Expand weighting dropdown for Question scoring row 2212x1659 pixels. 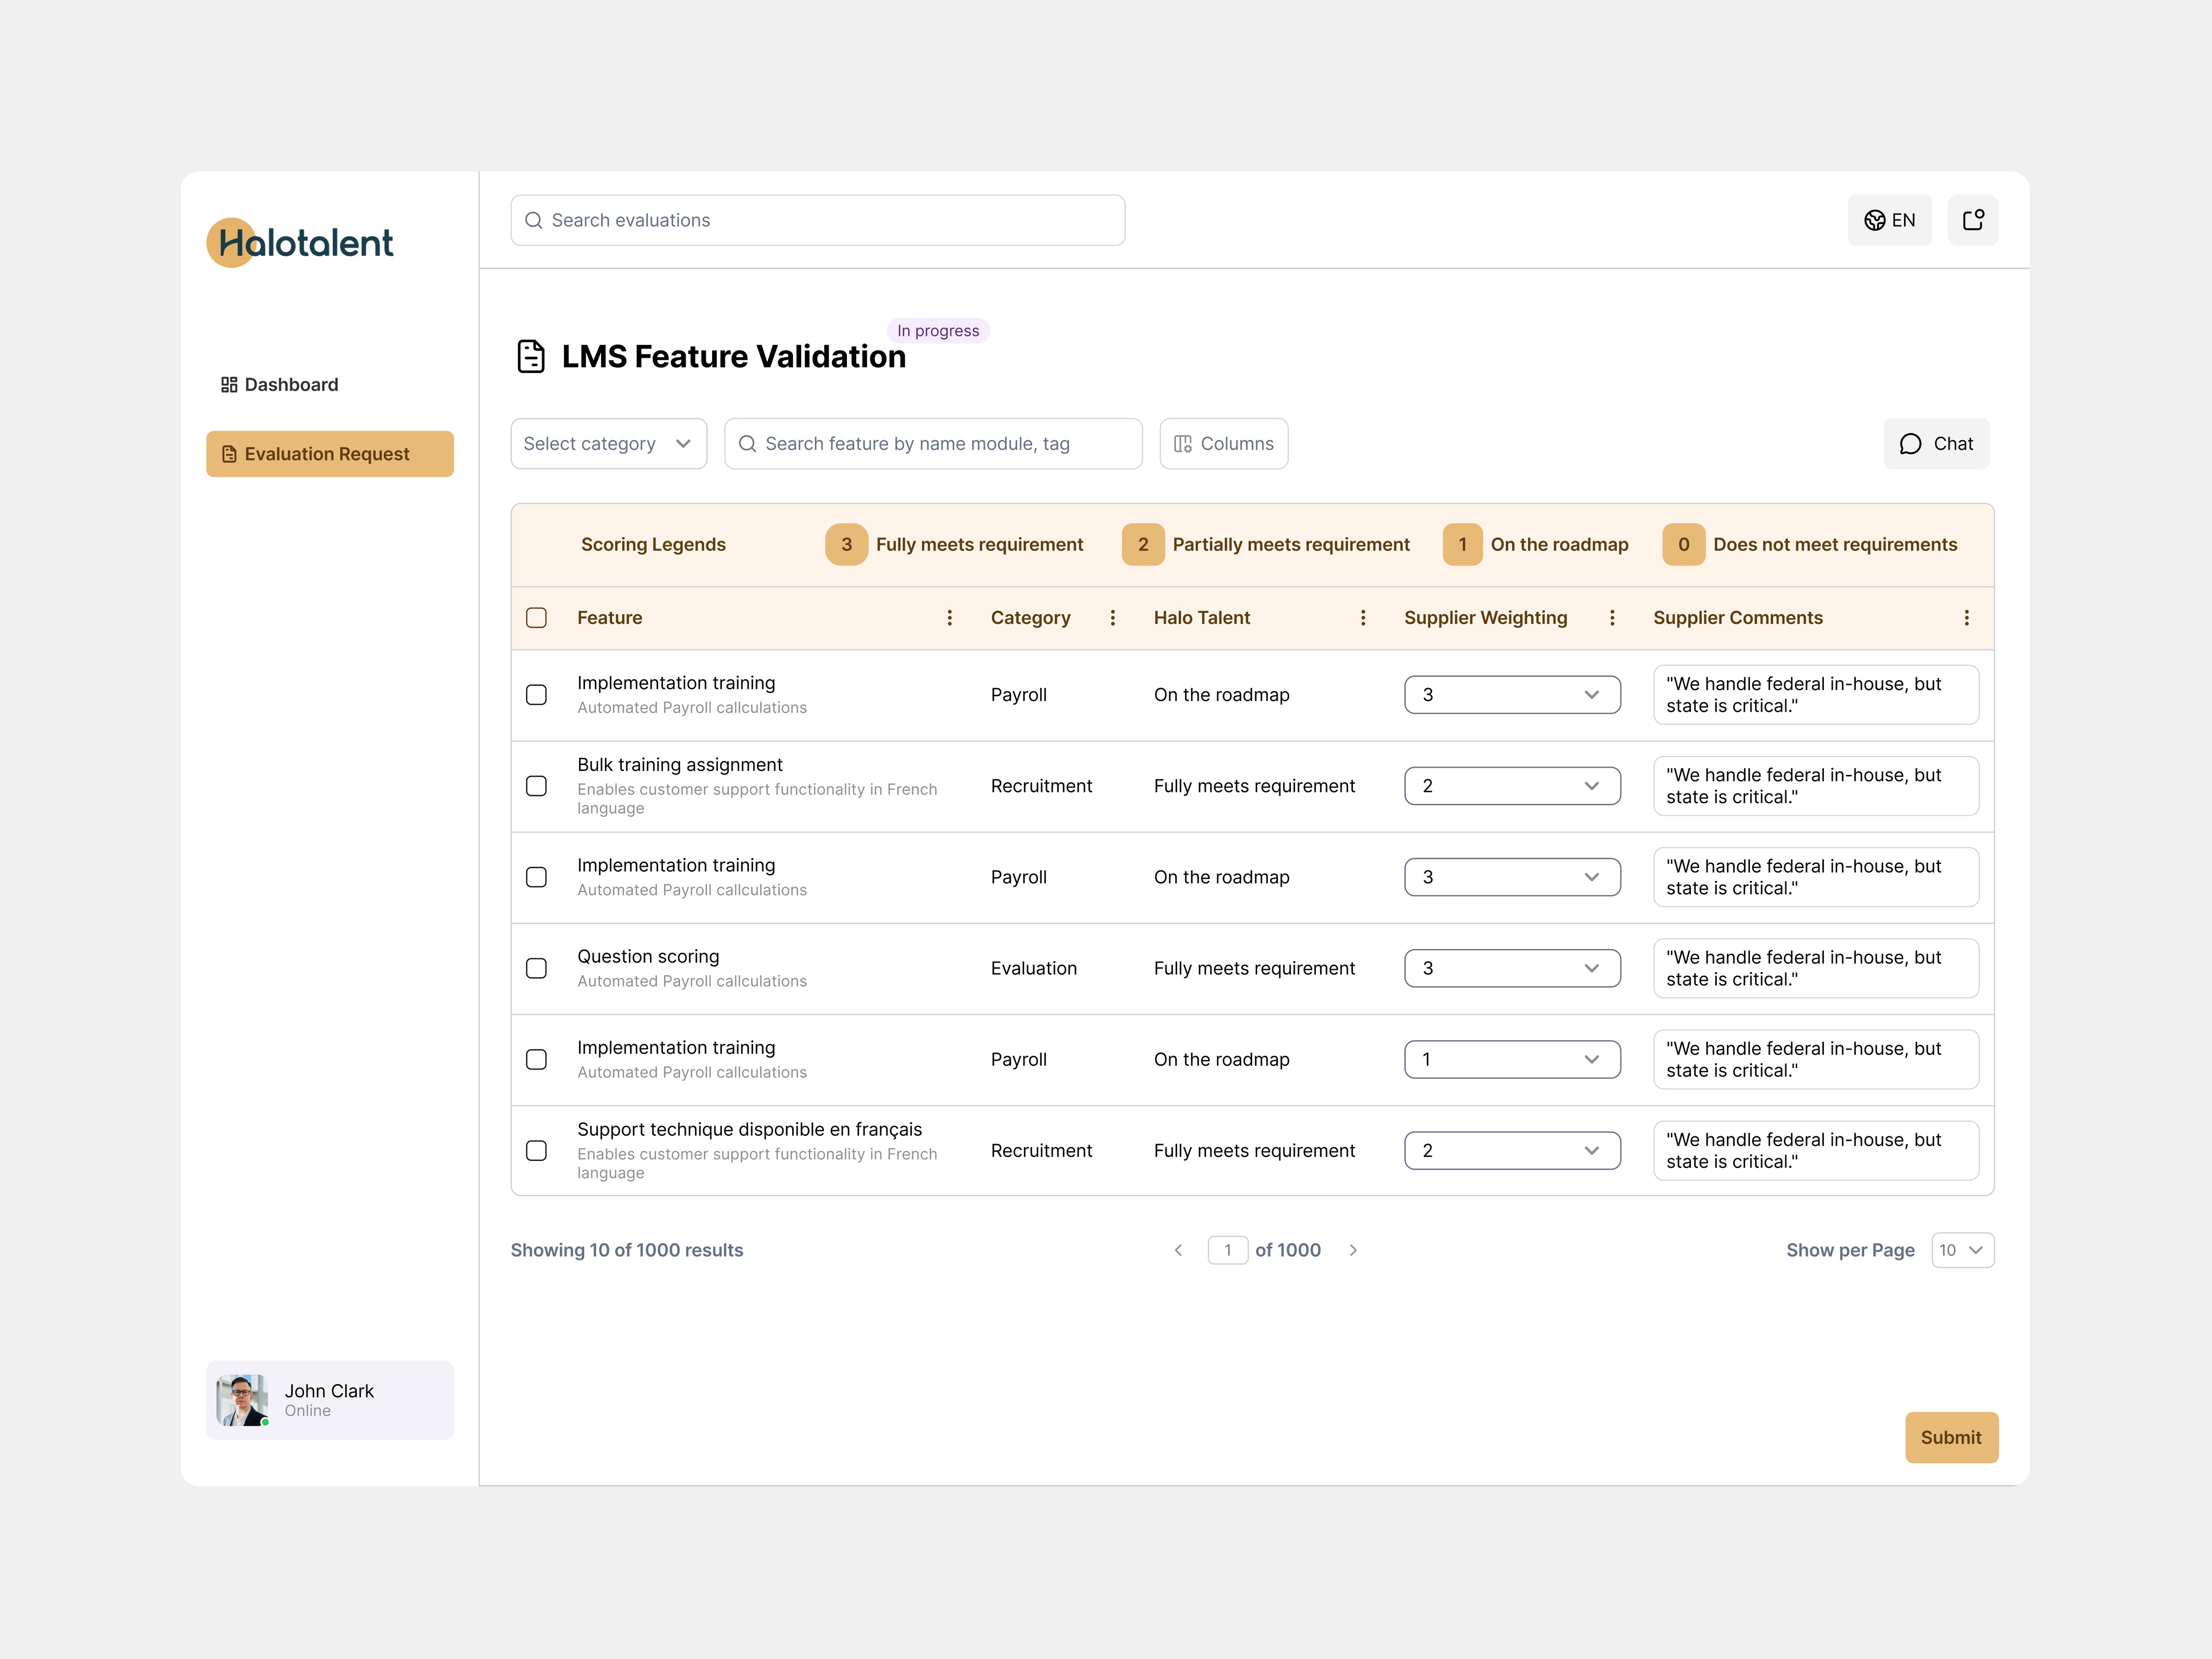tap(1511, 968)
